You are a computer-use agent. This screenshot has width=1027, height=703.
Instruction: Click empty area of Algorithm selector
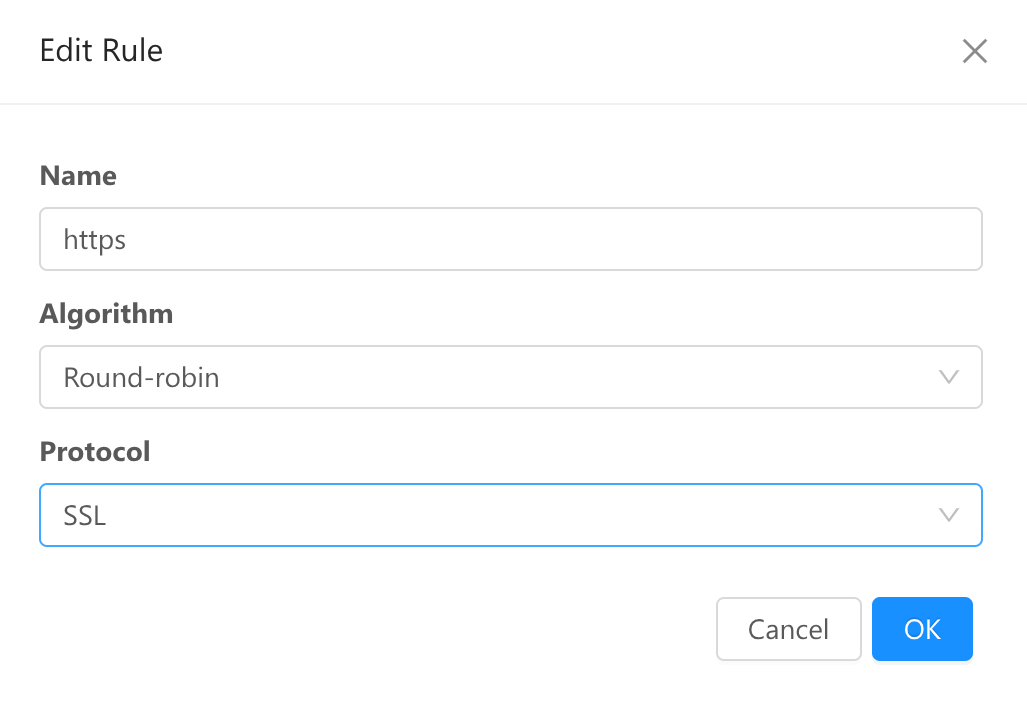pos(600,377)
